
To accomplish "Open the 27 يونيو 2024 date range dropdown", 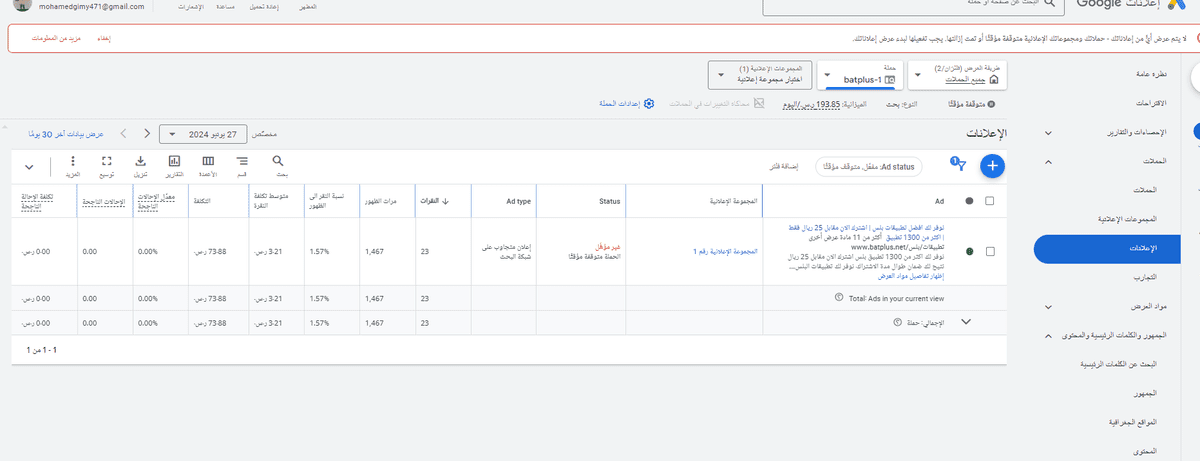I will pyautogui.click(x=204, y=133).
